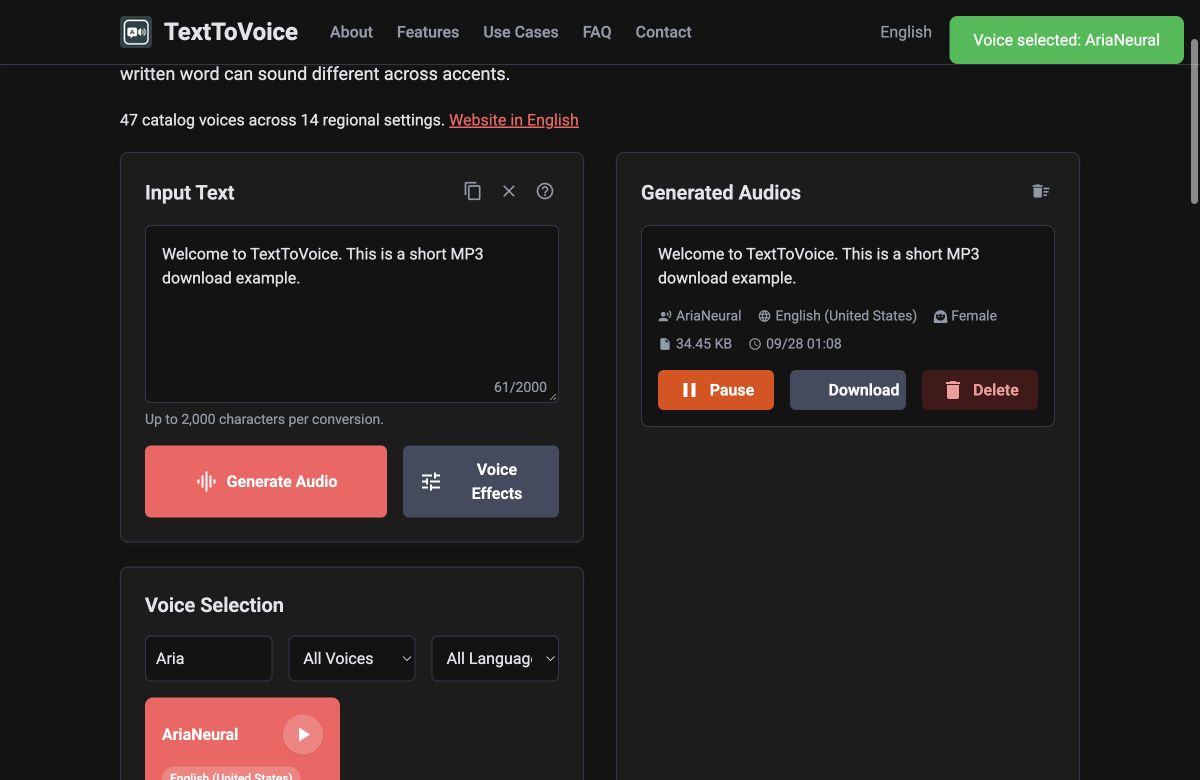This screenshot has width=1200, height=780.
Task: Expand the All Languages dropdown
Action: coord(495,658)
